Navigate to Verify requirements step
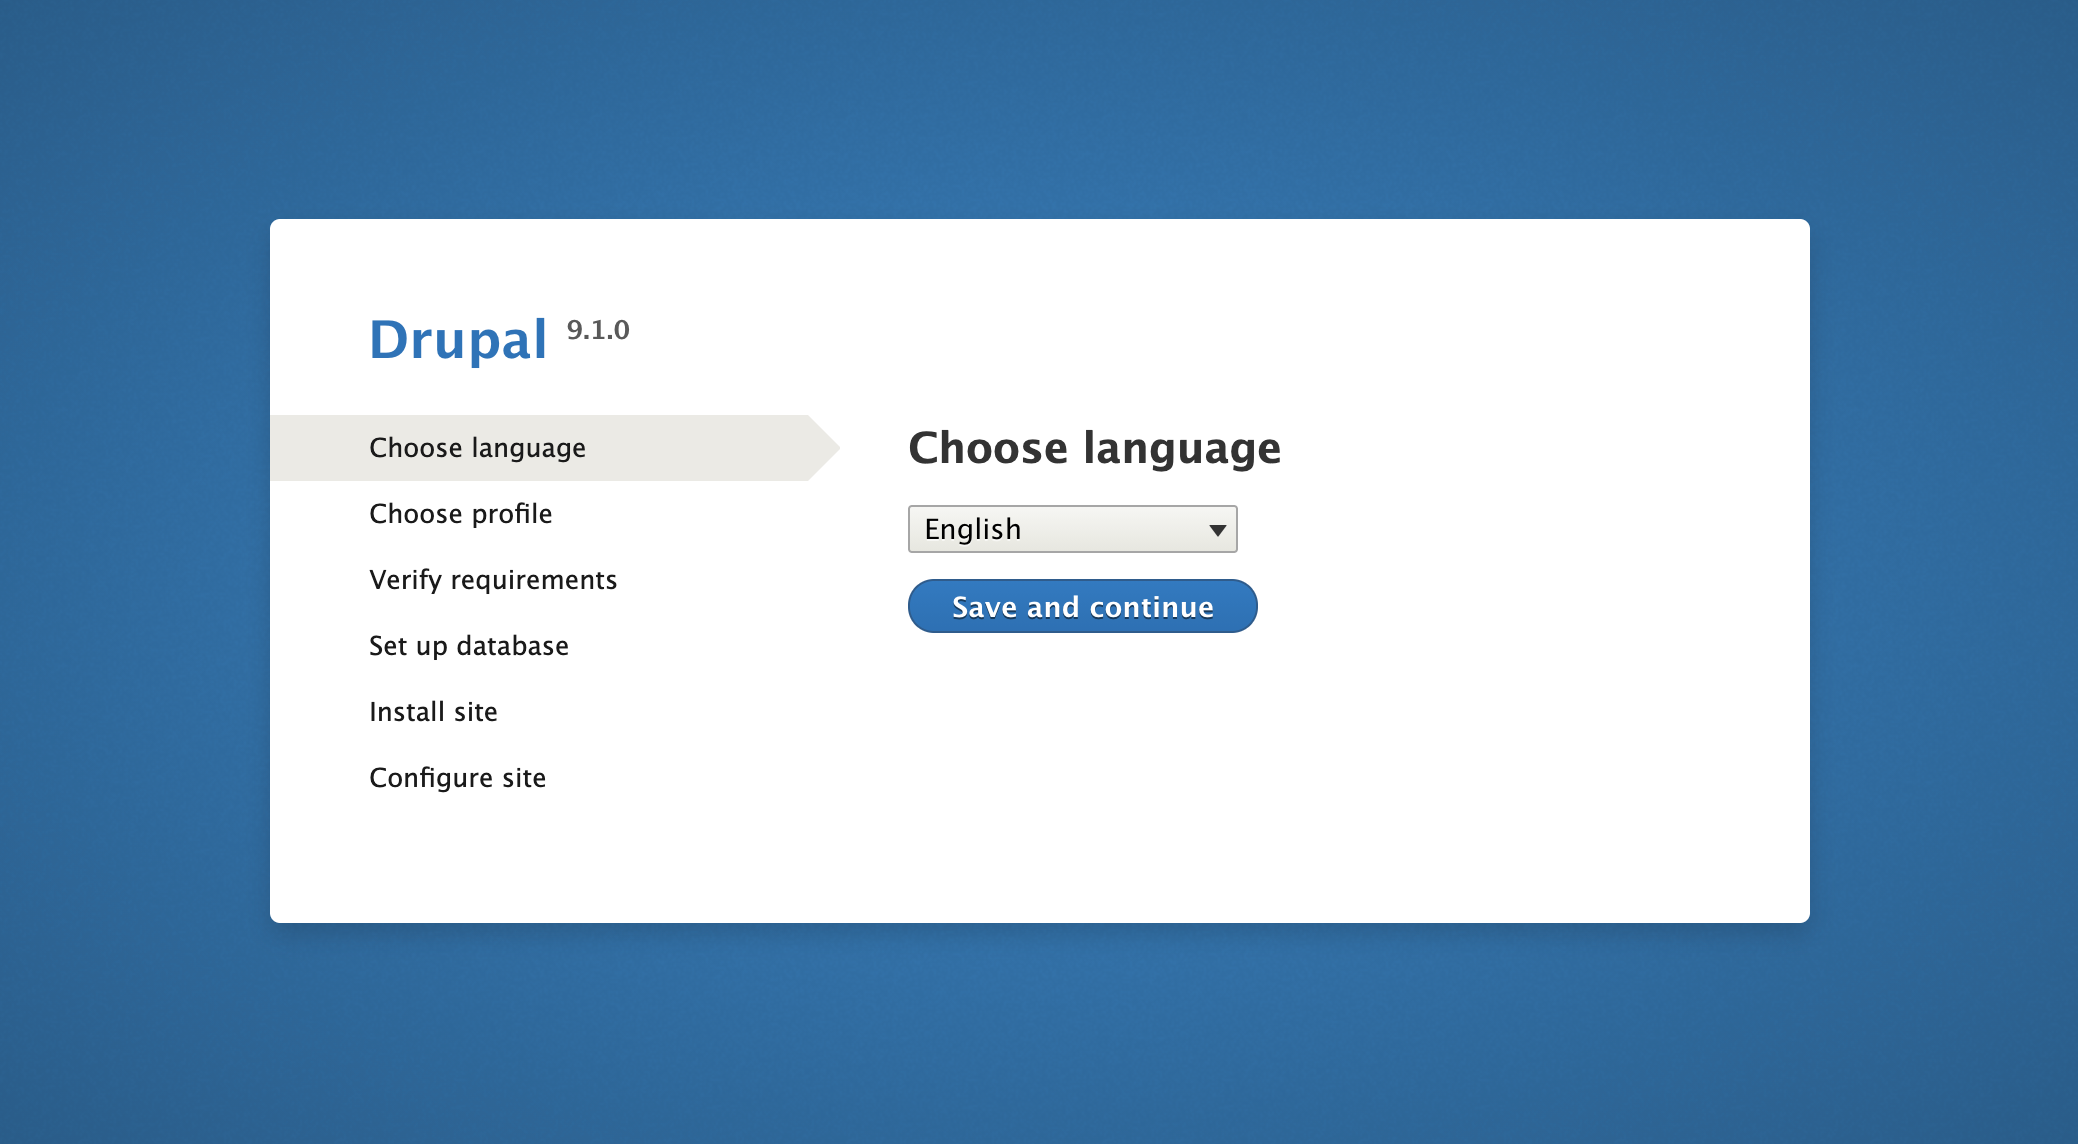Viewport: 2078px width, 1144px height. [x=493, y=579]
